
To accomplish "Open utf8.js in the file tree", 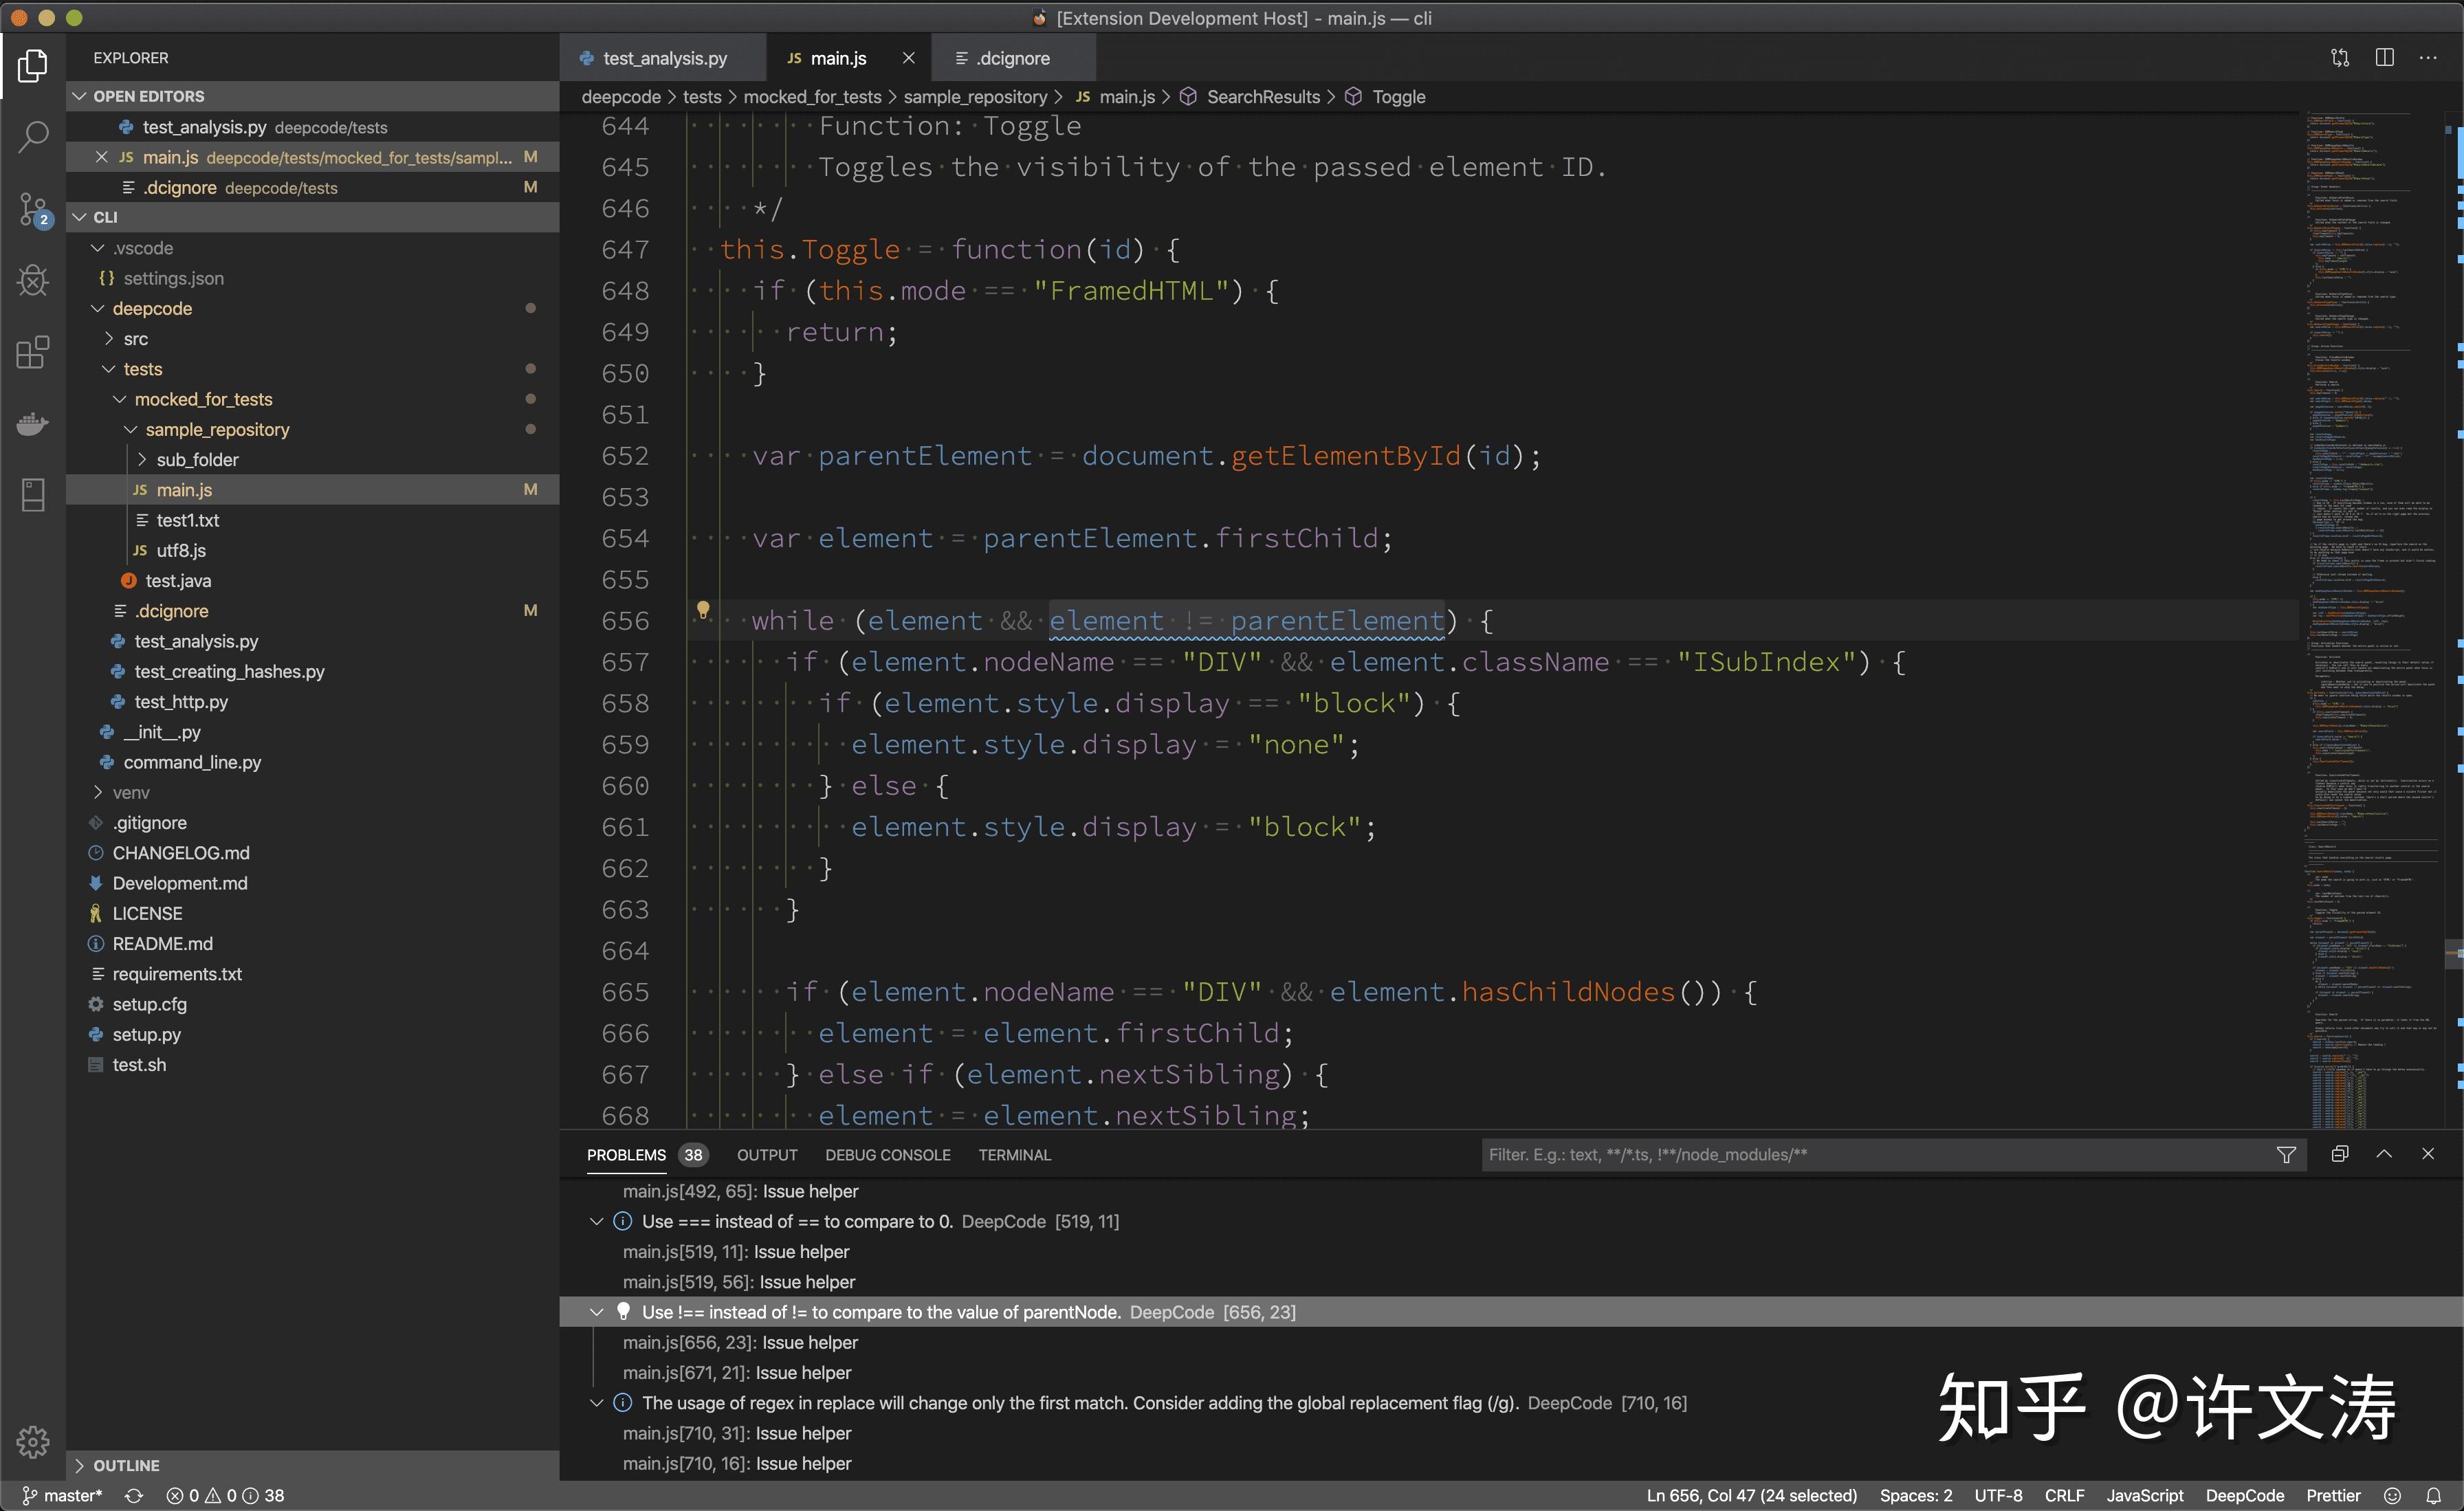I will 181,551.
